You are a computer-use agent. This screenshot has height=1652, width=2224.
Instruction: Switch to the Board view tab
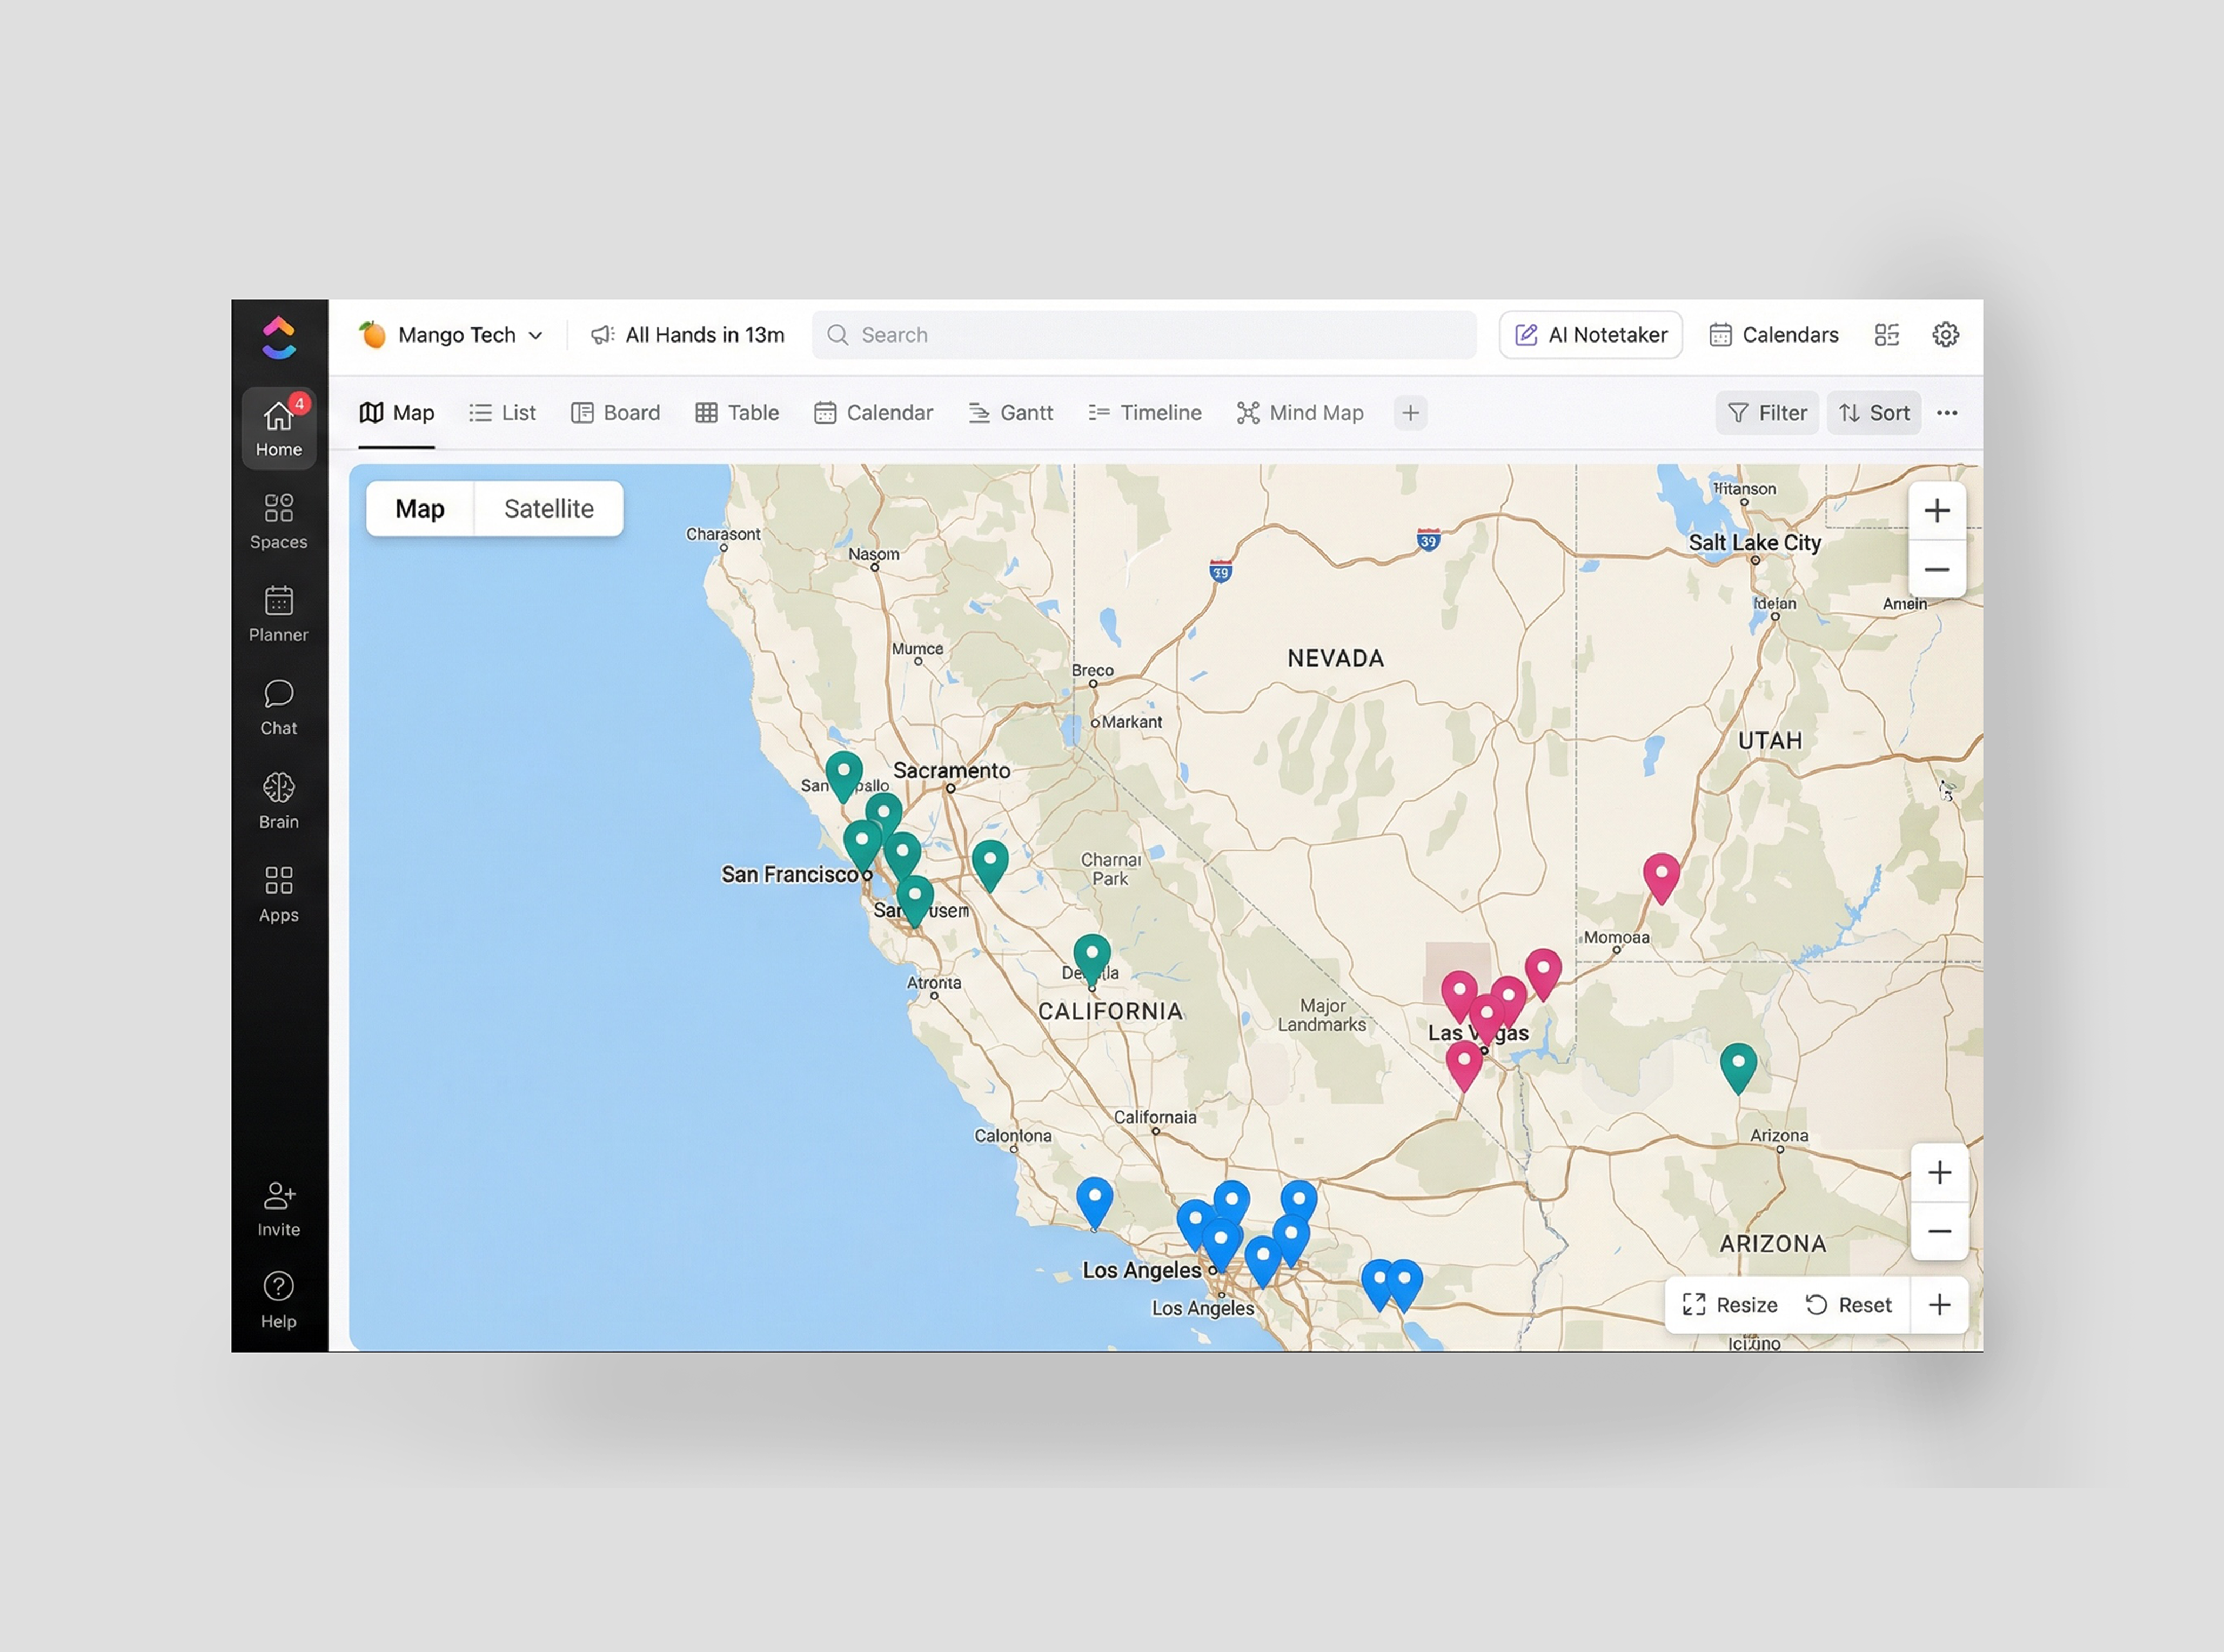coord(615,412)
